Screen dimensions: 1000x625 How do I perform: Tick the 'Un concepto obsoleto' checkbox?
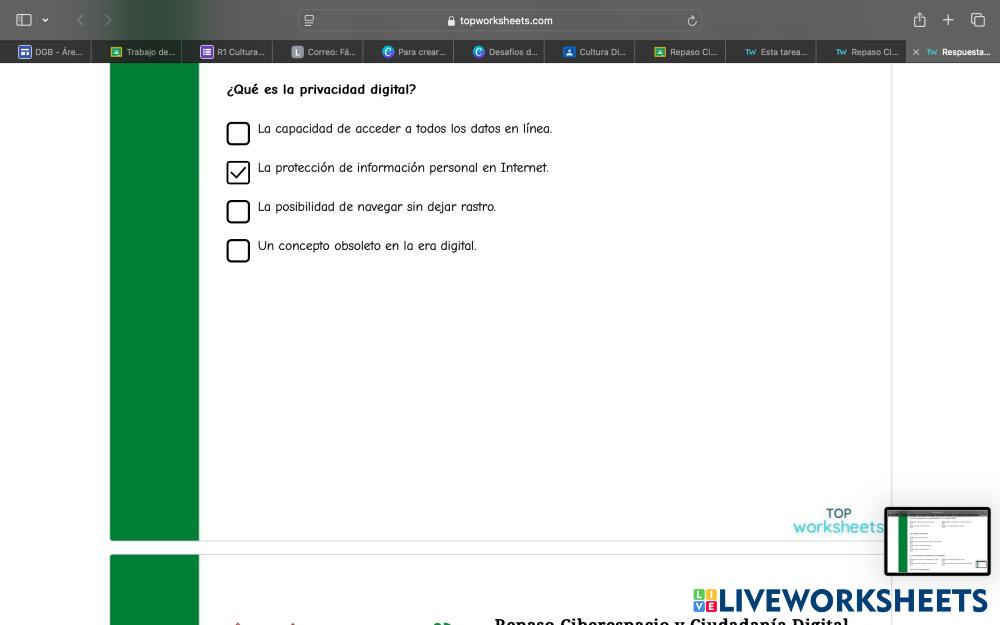click(238, 250)
